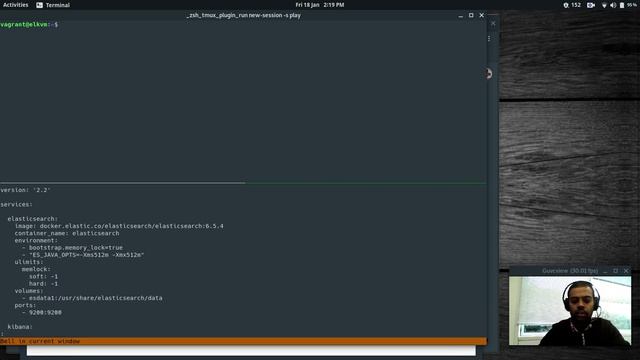Click the elasticsearch: service key
The image size is (640, 360).
[x=33, y=219]
